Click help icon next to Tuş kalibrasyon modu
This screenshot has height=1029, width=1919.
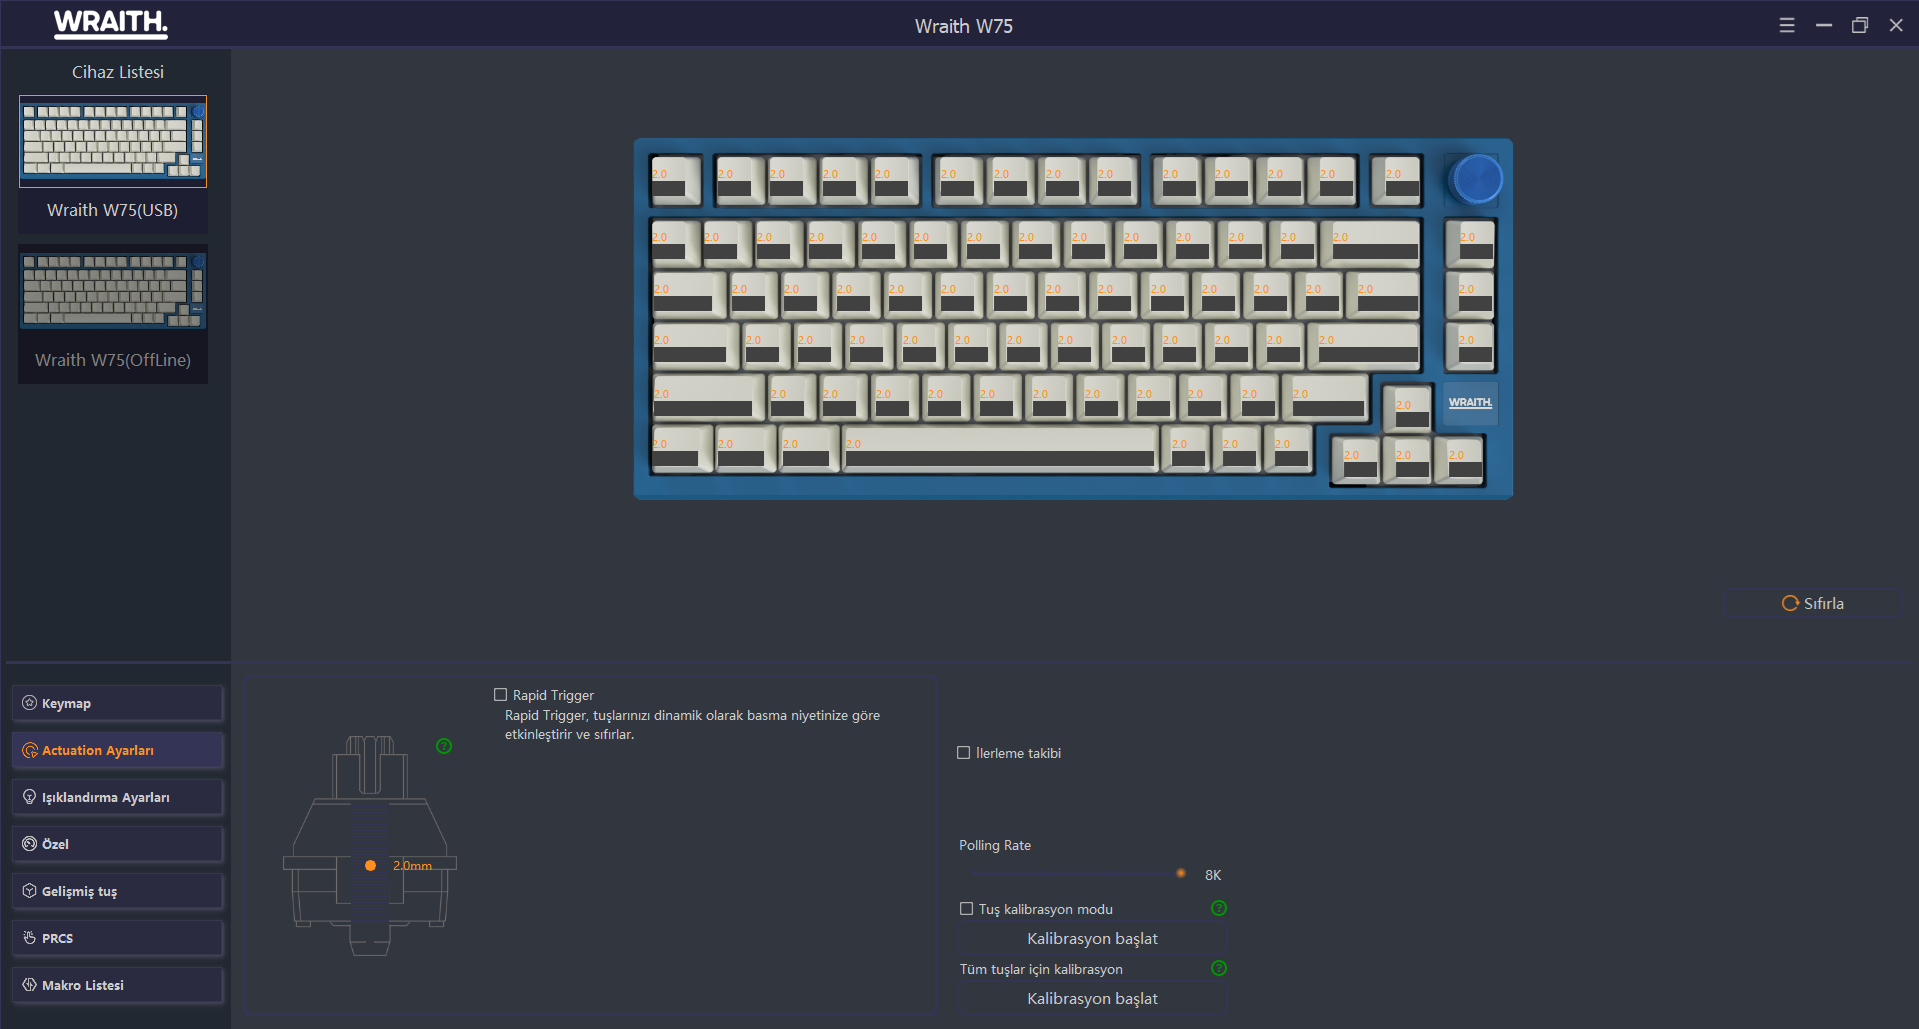(1219, 908)
